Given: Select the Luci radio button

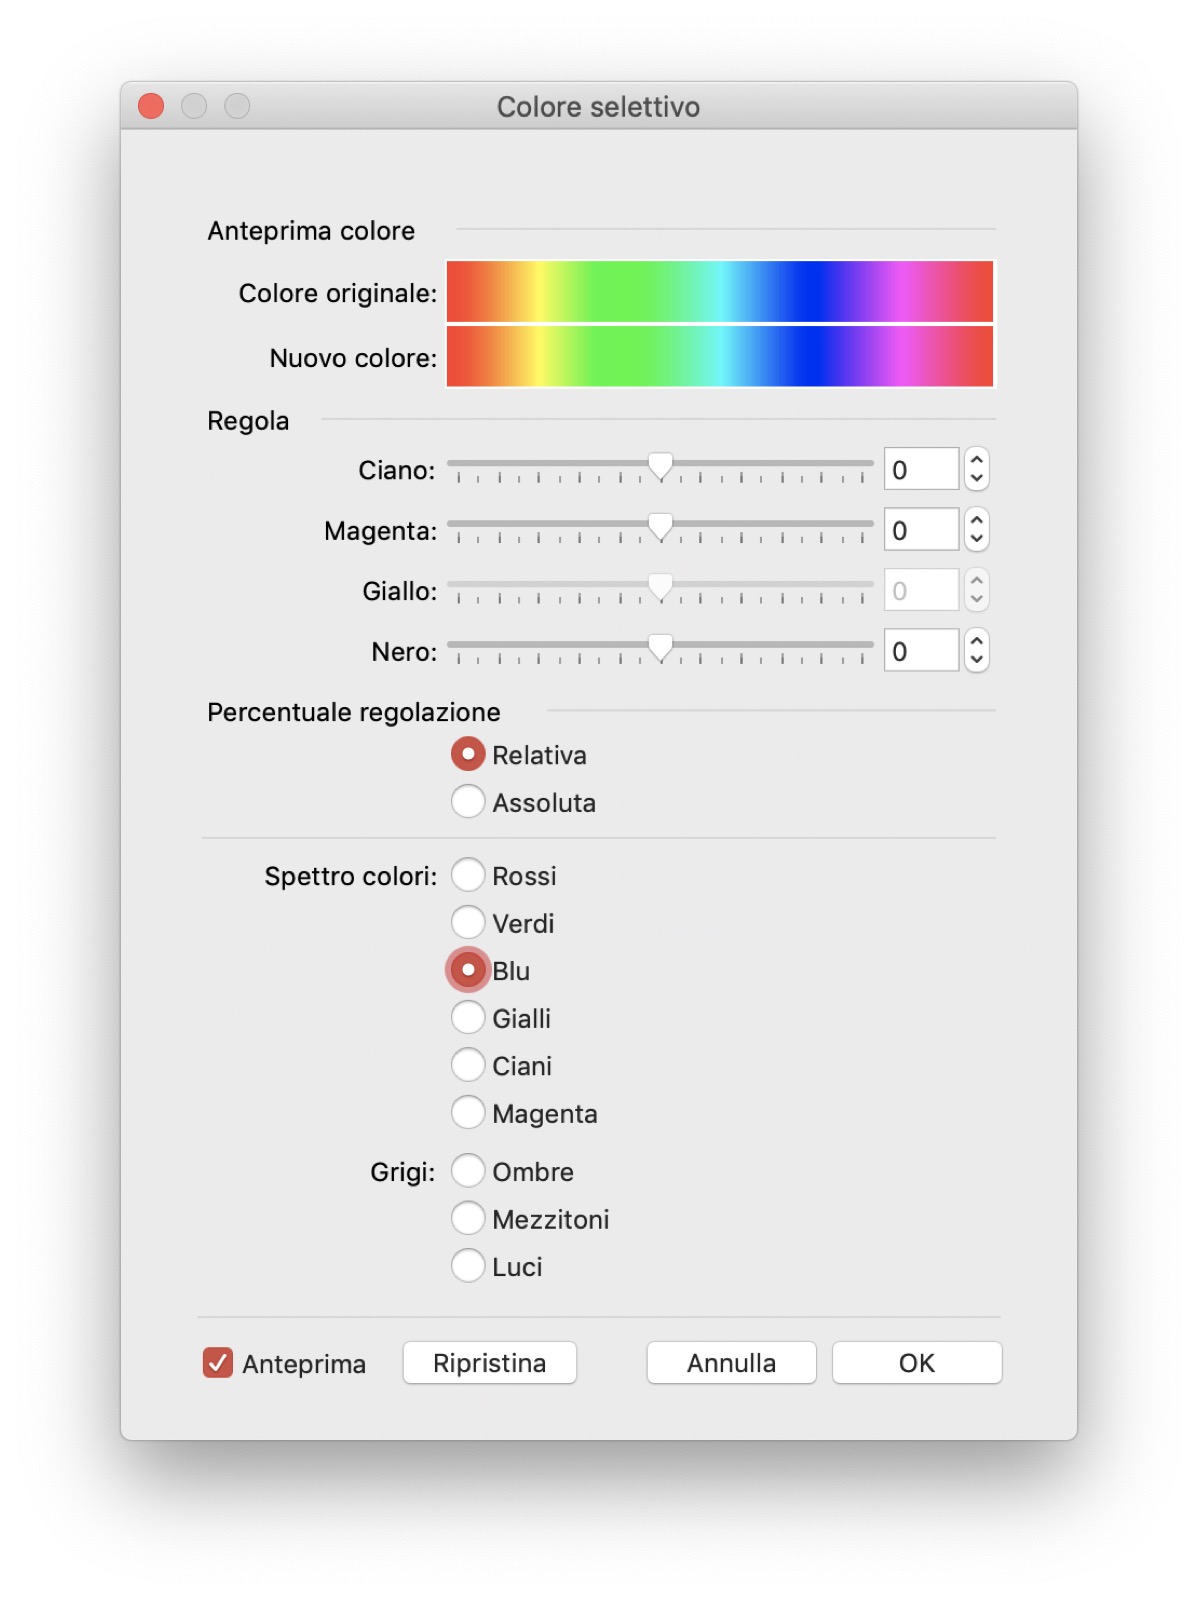Looking at the screenshot, I should tap(468, 1266).
